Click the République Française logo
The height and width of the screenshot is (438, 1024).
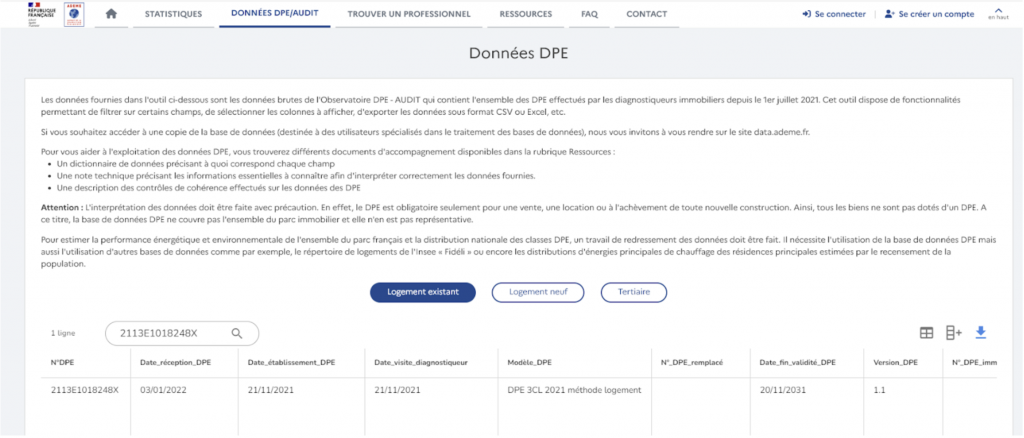coord(41,16)
